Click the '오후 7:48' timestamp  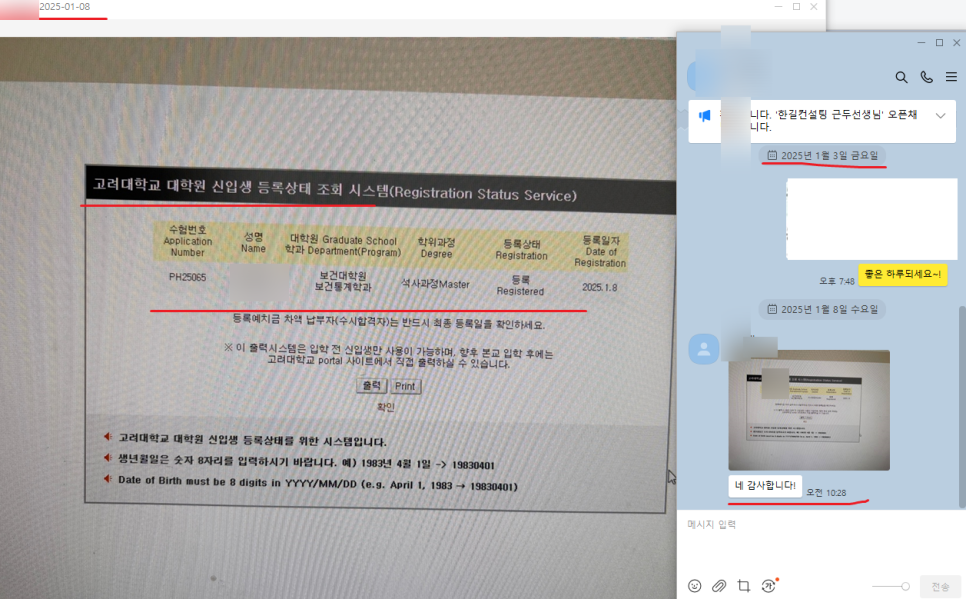click(x=837, y=281)
